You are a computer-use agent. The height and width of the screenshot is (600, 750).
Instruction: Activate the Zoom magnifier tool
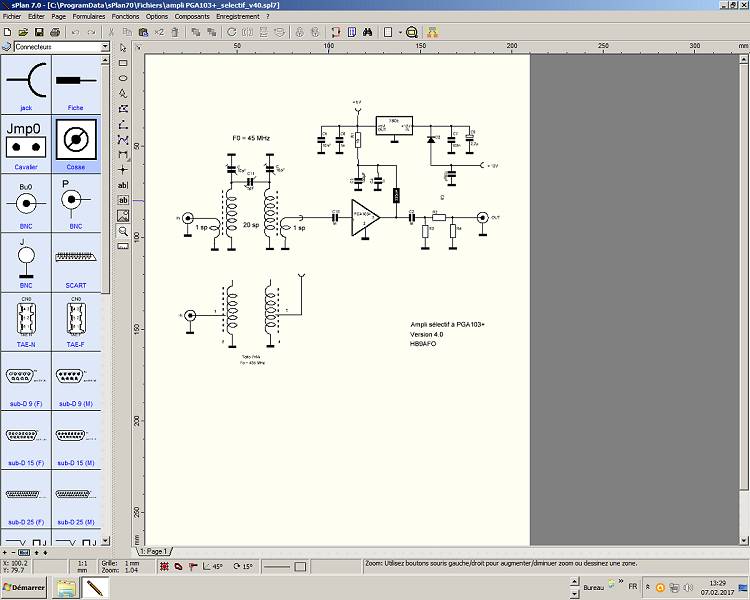click(123, 229)
